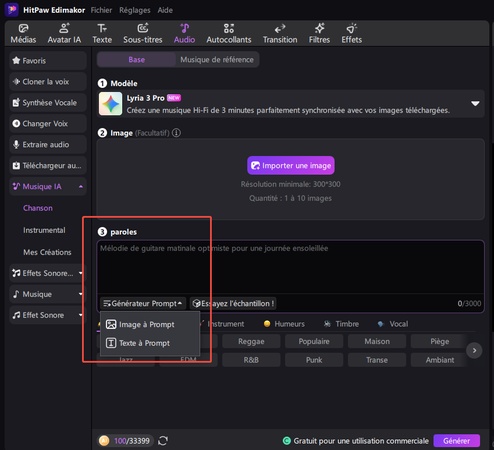The image size is (494, 450).
Task: Refresh the credits count
Action: point(163,441)
